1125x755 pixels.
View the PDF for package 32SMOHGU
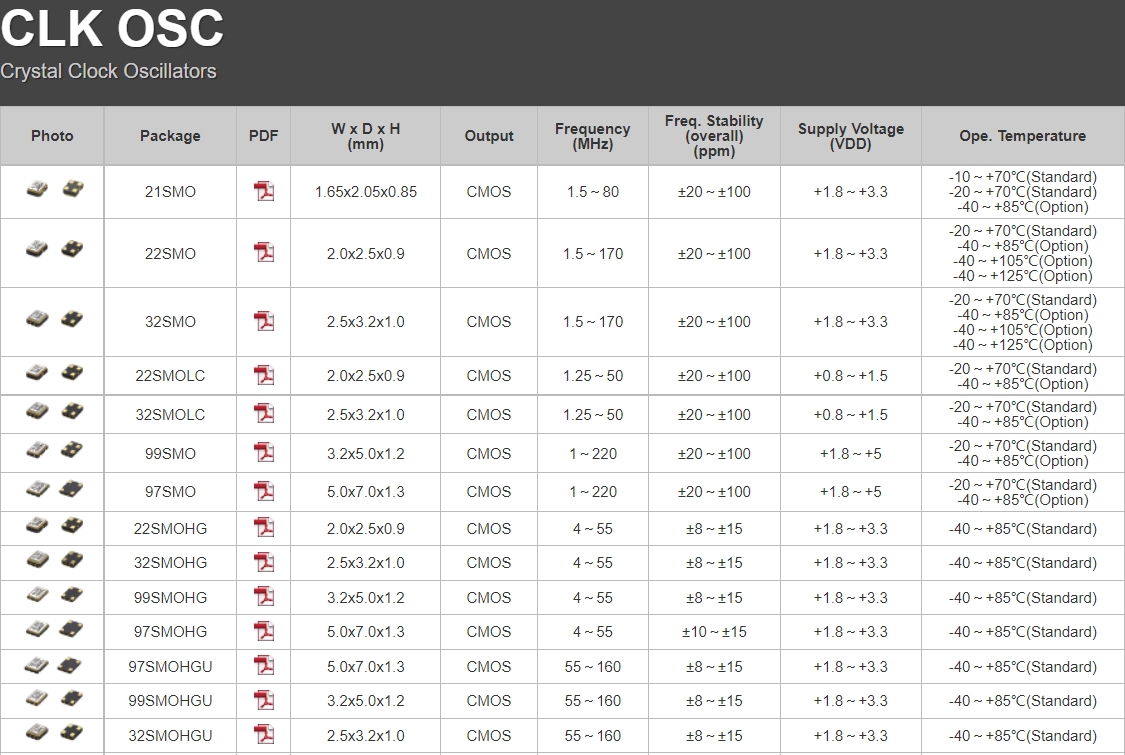[264, 735]
